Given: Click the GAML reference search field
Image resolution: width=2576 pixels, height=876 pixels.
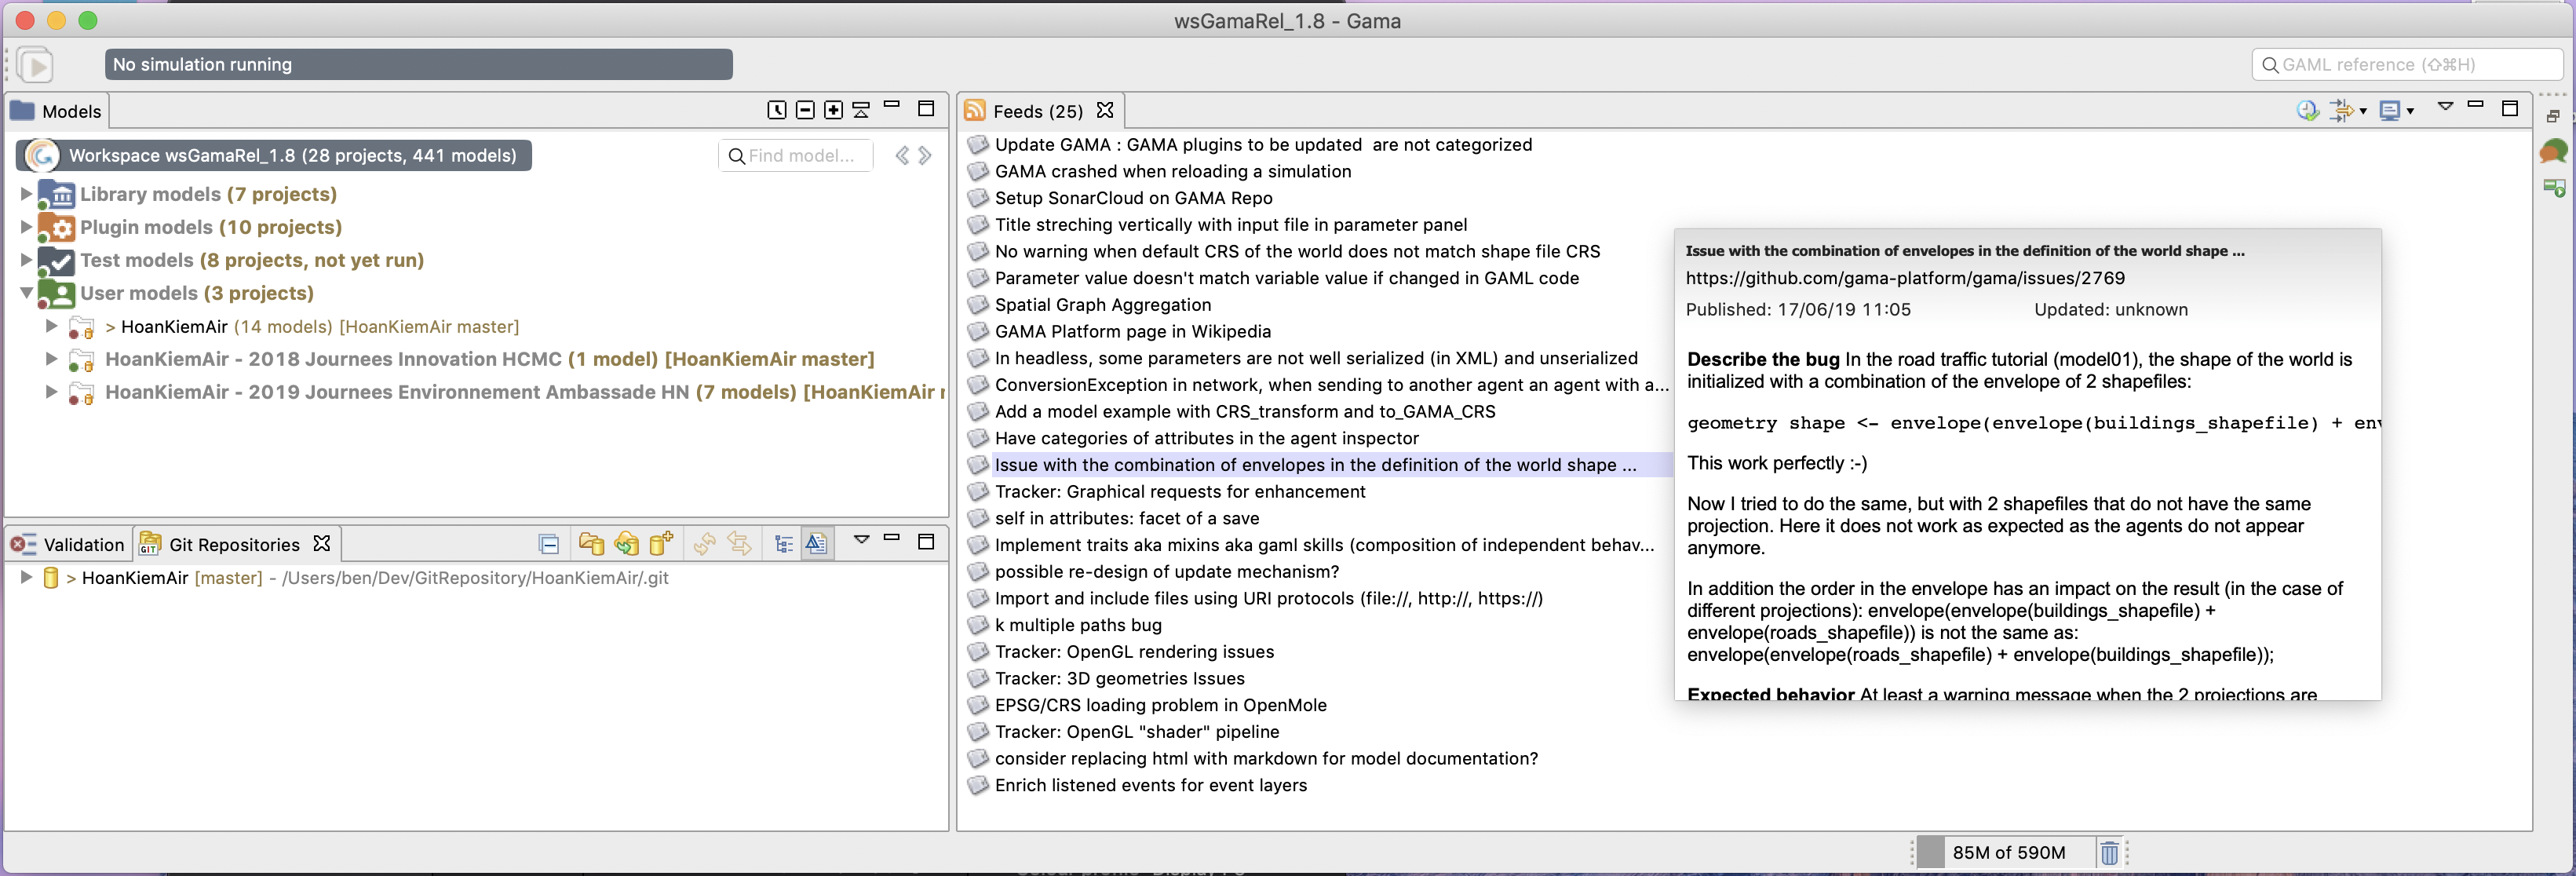Looking at the screenshot, I should click(2408, 64).
